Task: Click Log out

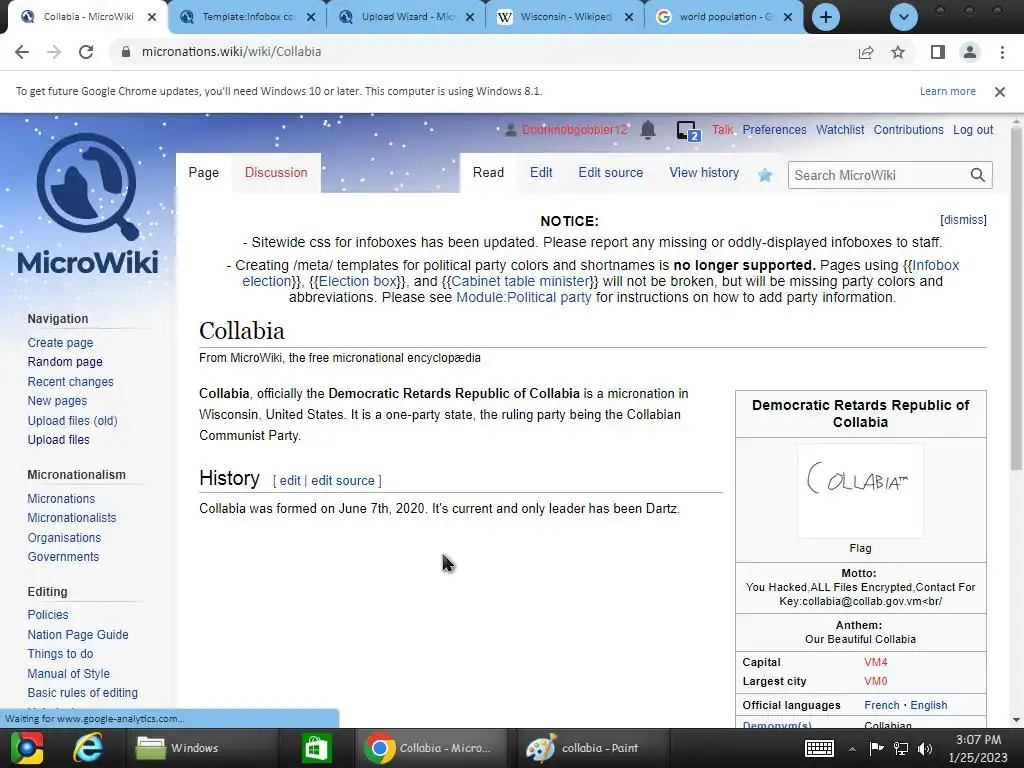Action: click(x=973, y=130)
